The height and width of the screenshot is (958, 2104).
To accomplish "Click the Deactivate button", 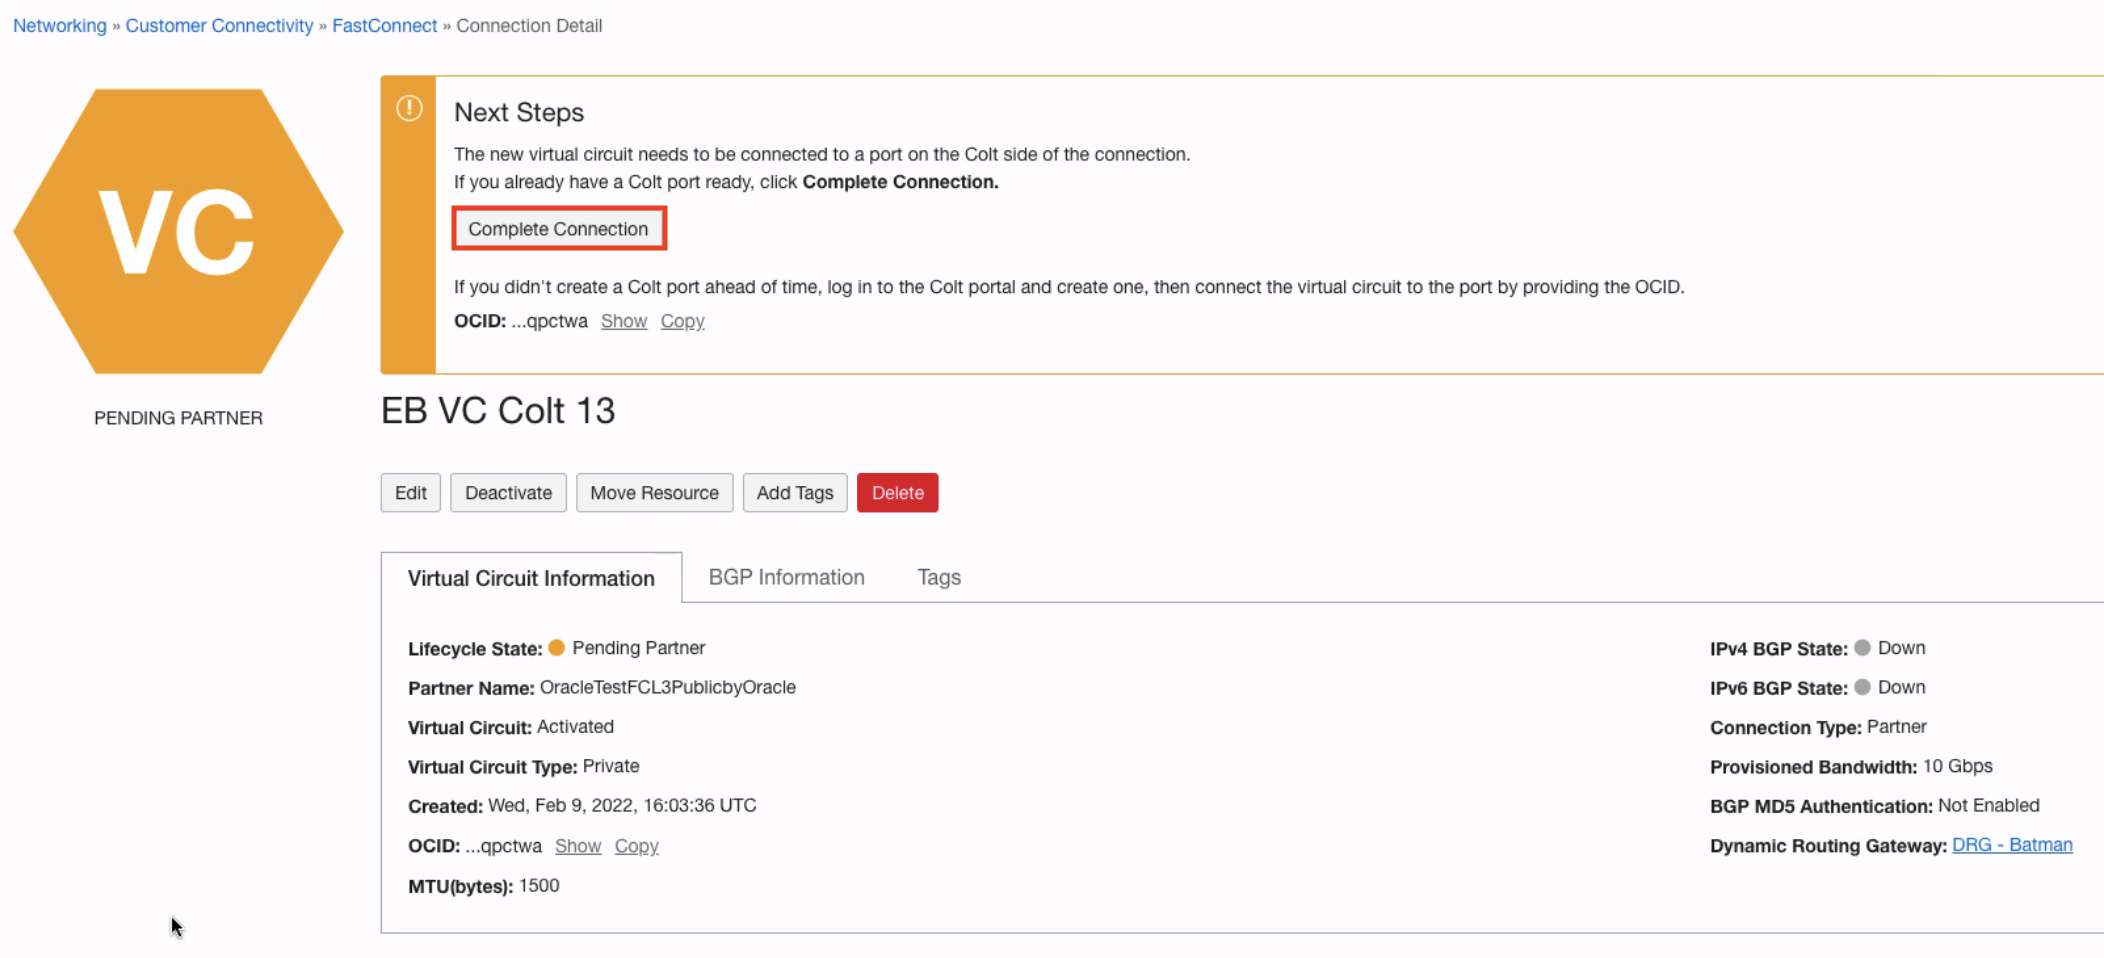I will click(508, 492).
